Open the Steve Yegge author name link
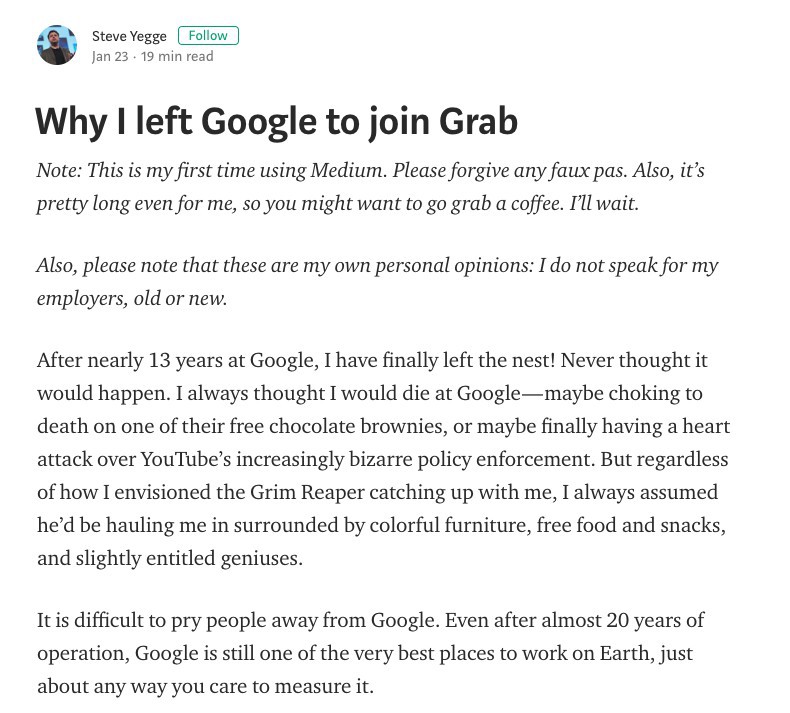The width and height of the screenshot is (790, 713). pyautogui.click(x=129, y=36)
